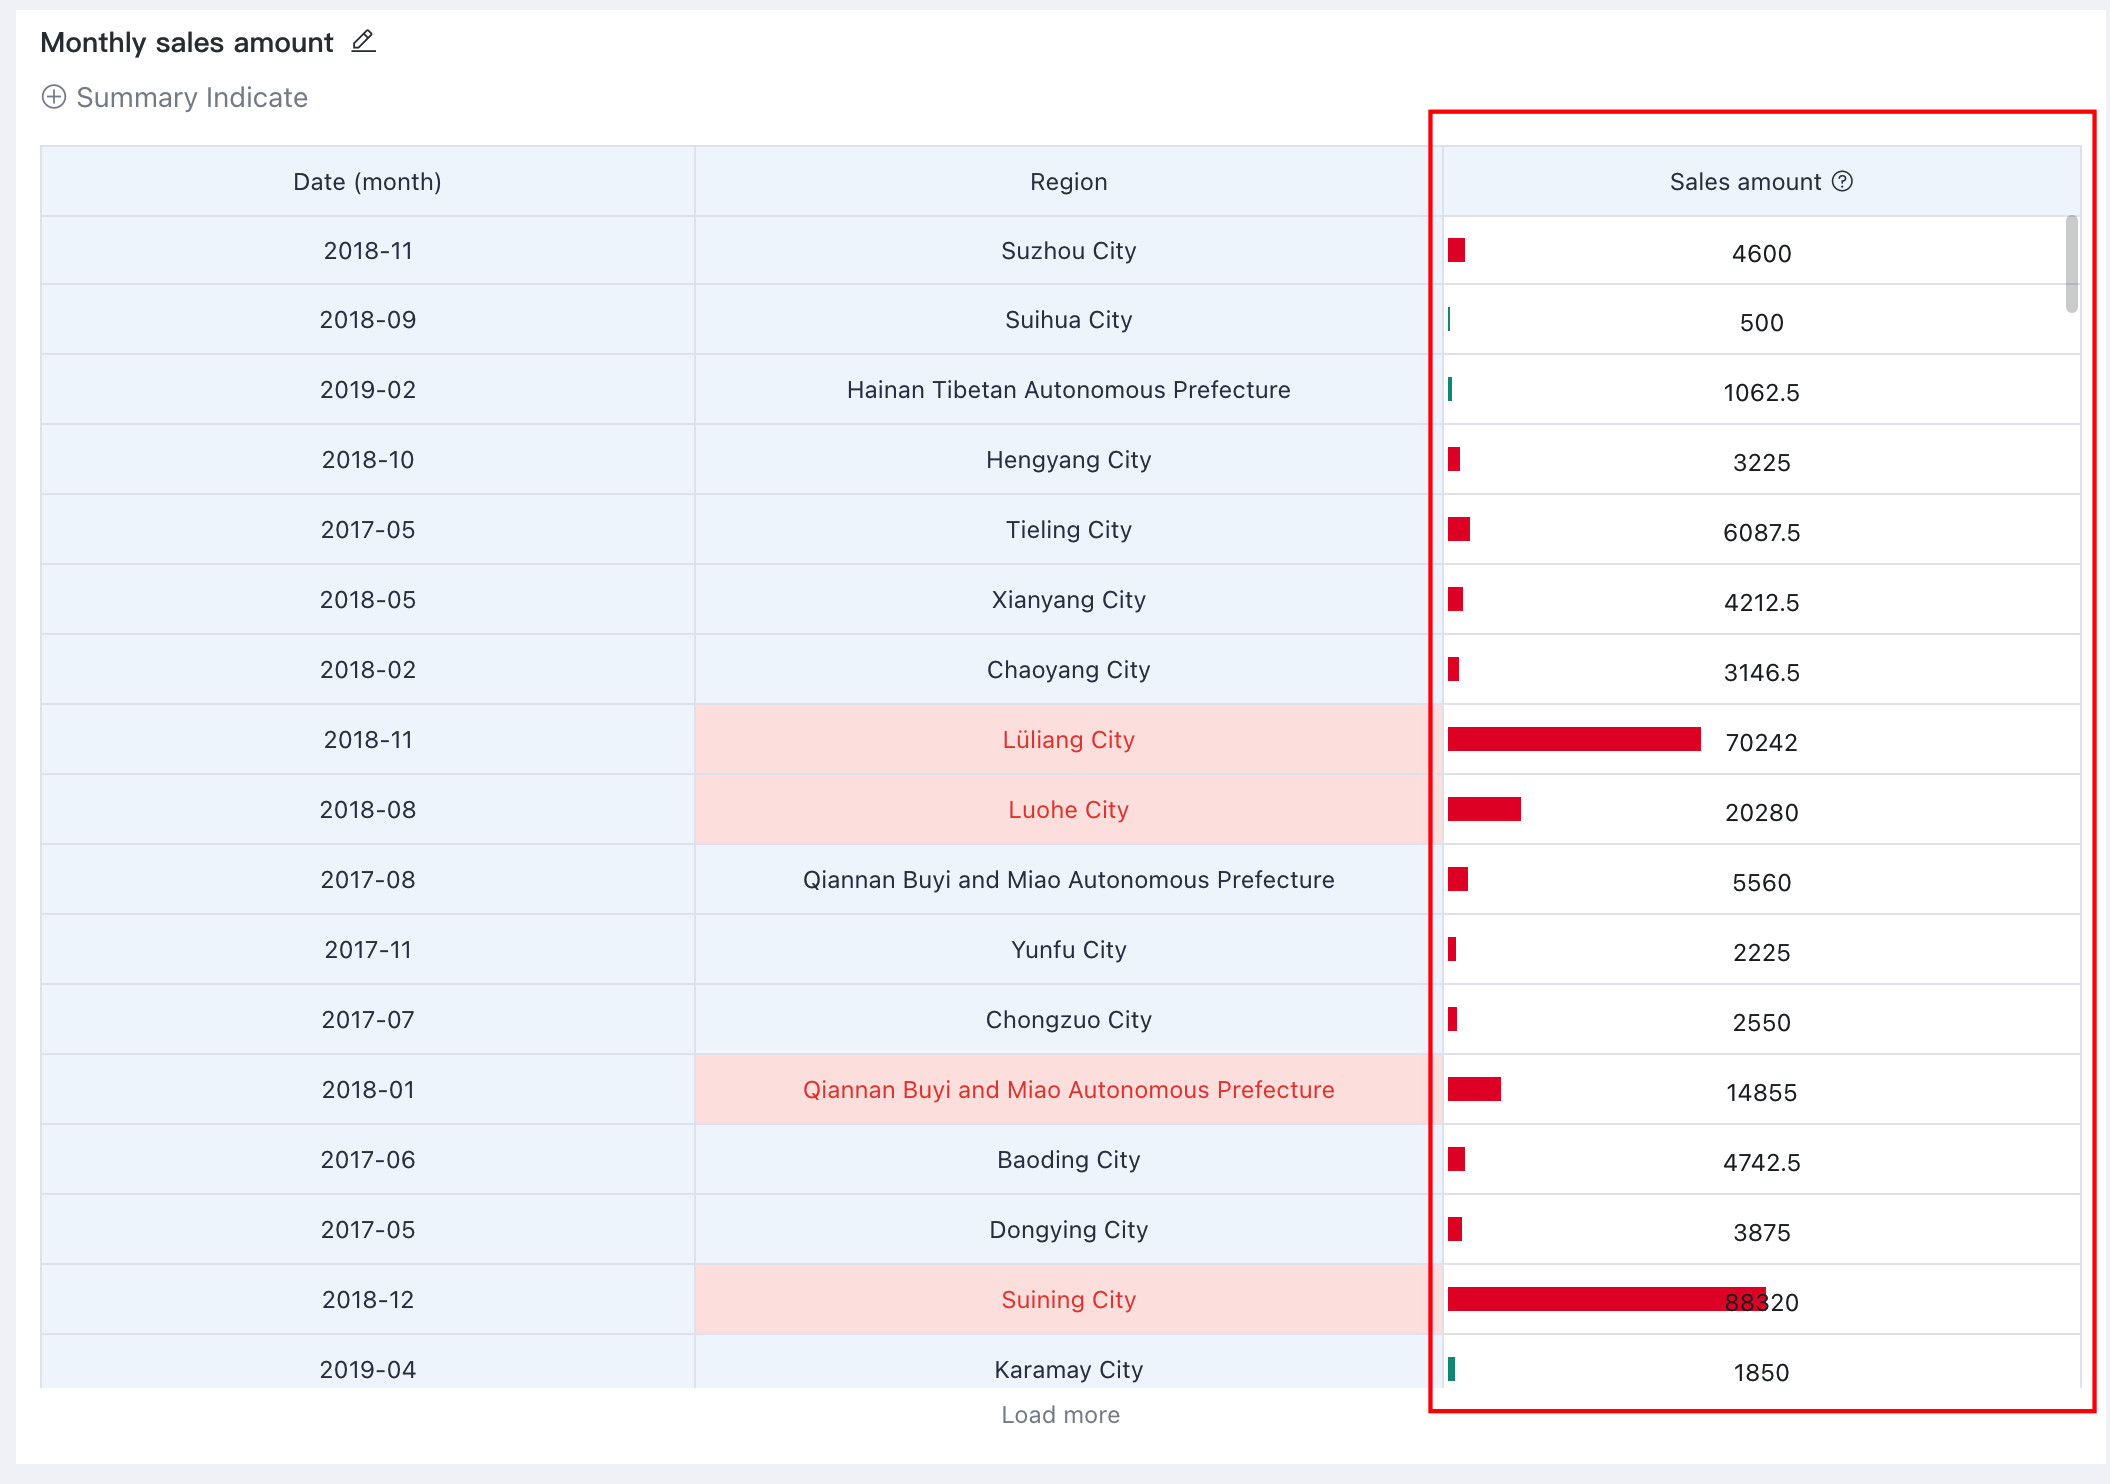Screen dimensions: 2110x1484
Task: Select the Region column header
Action: point(1068,181)
